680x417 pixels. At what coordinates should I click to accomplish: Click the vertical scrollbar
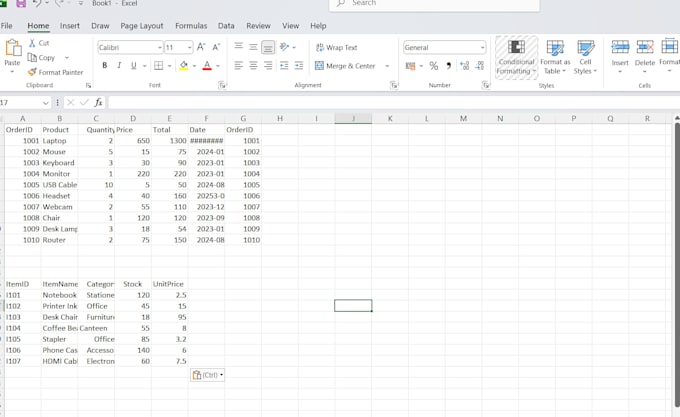point(677,264)
